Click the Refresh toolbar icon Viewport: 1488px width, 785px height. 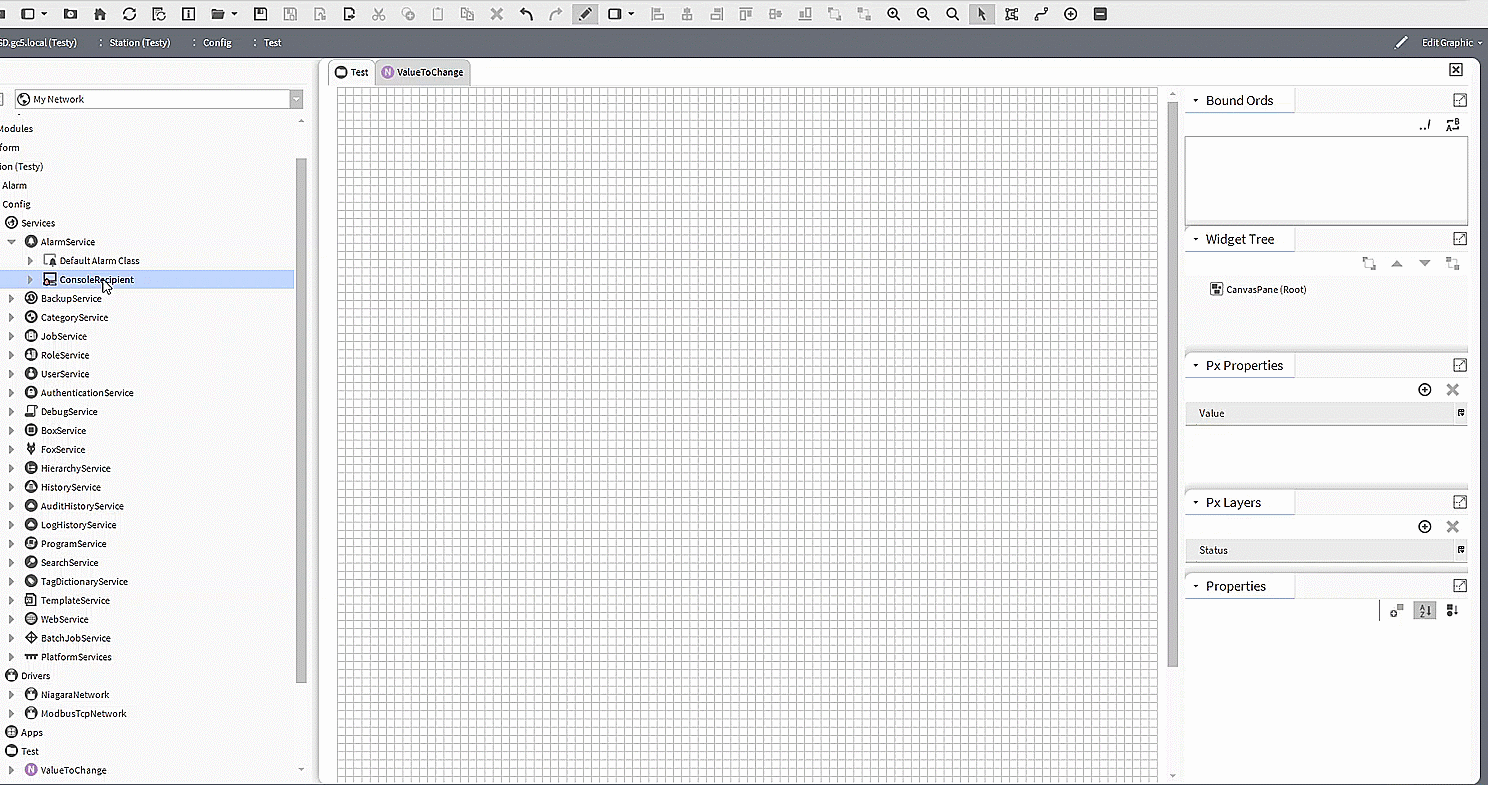pyautogui.click(x=129, y=14)
